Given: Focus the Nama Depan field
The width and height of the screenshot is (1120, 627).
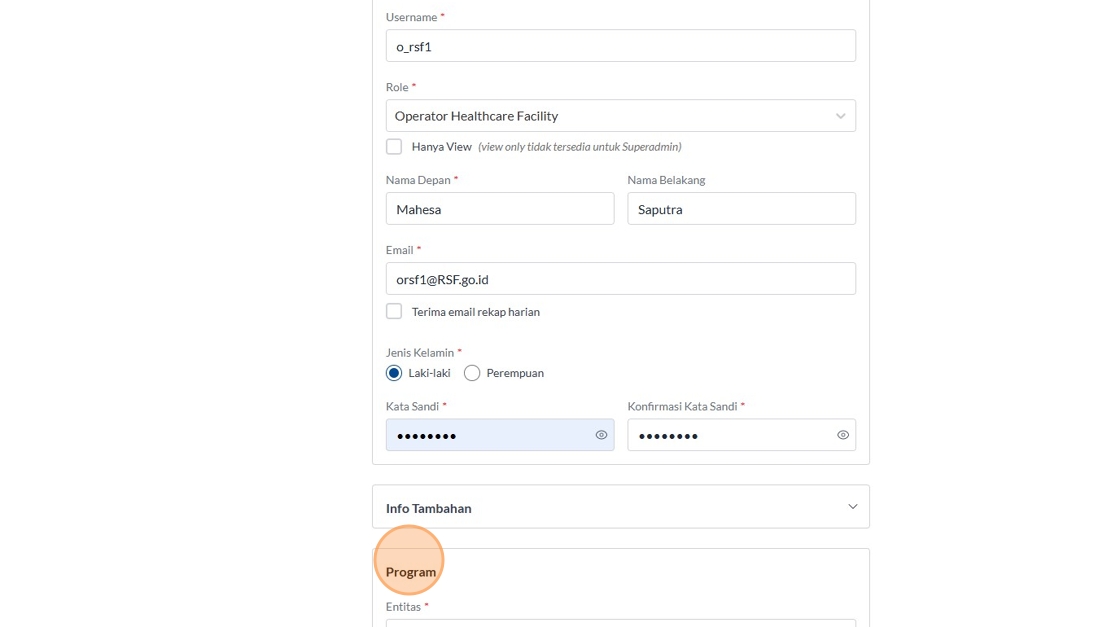Looking at the screenshot, I should click(500, 209).
